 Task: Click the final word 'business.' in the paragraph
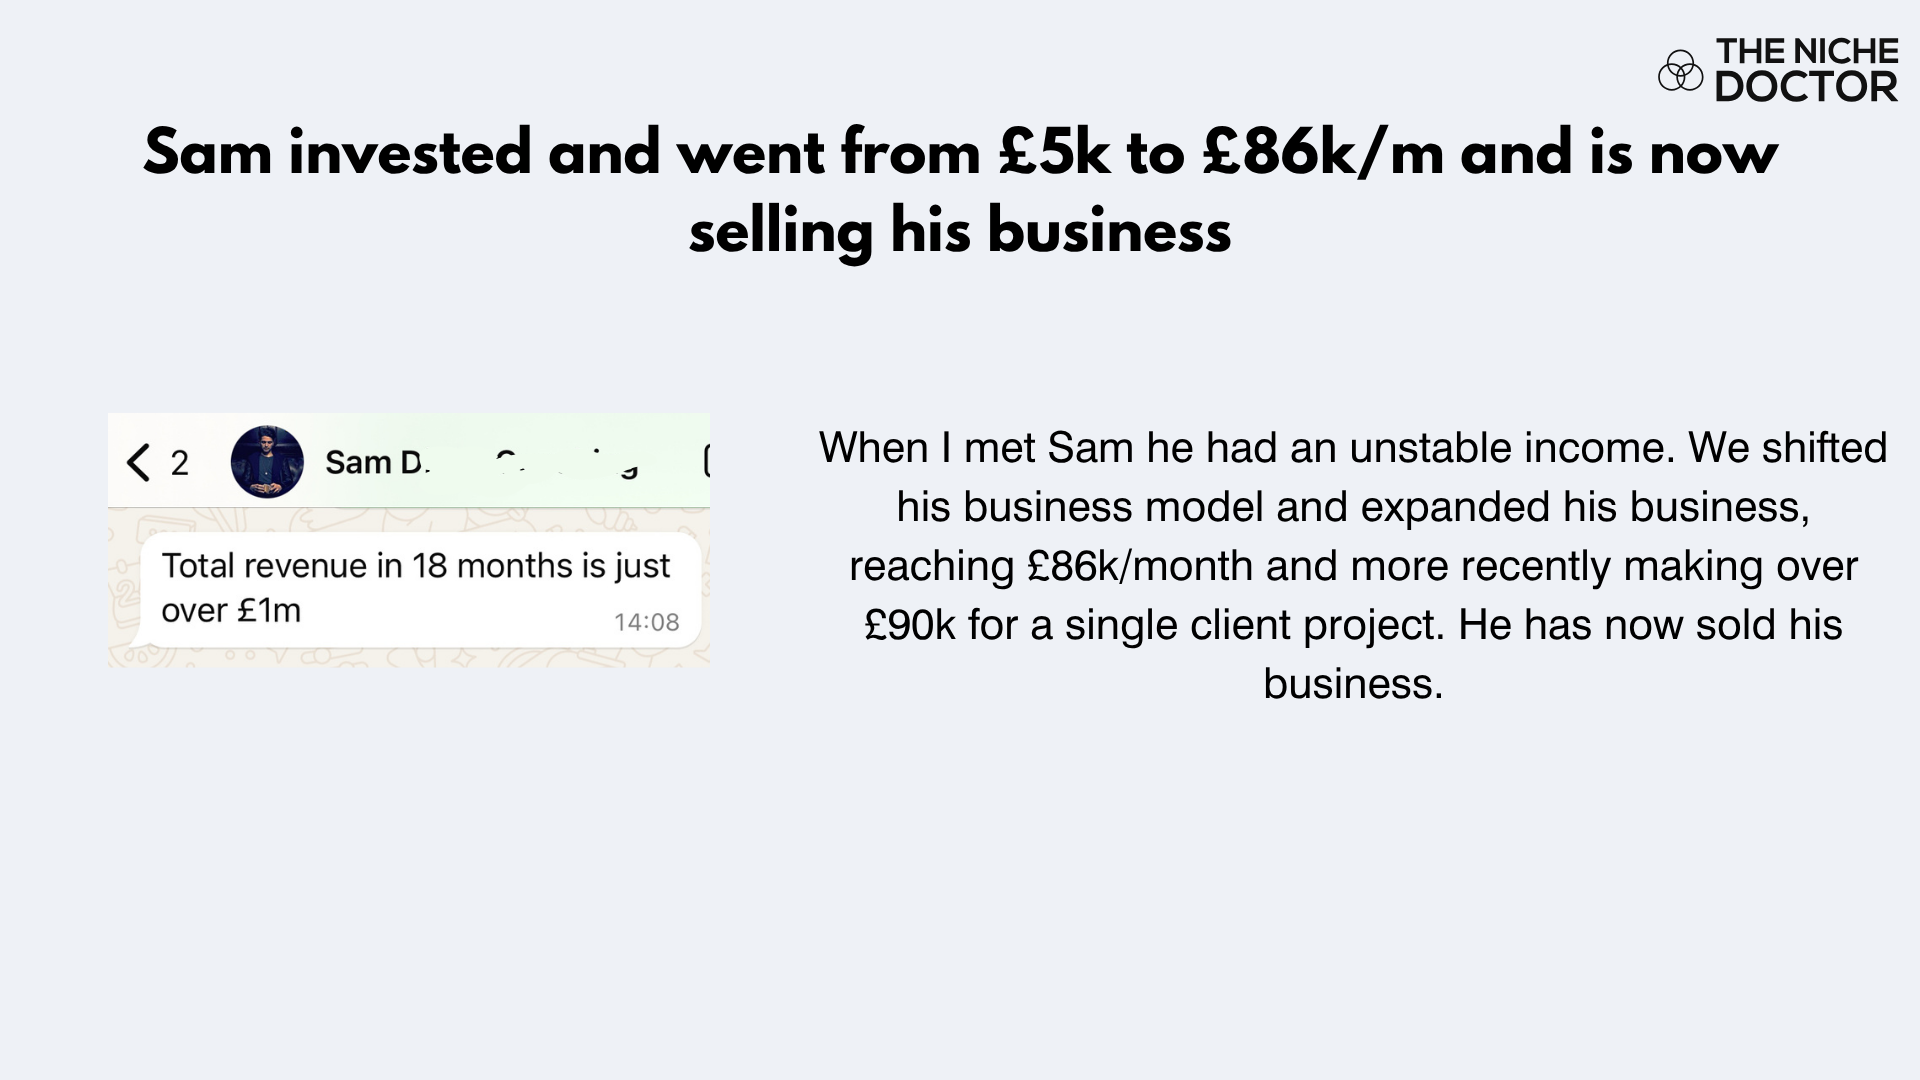[1352, 684]
